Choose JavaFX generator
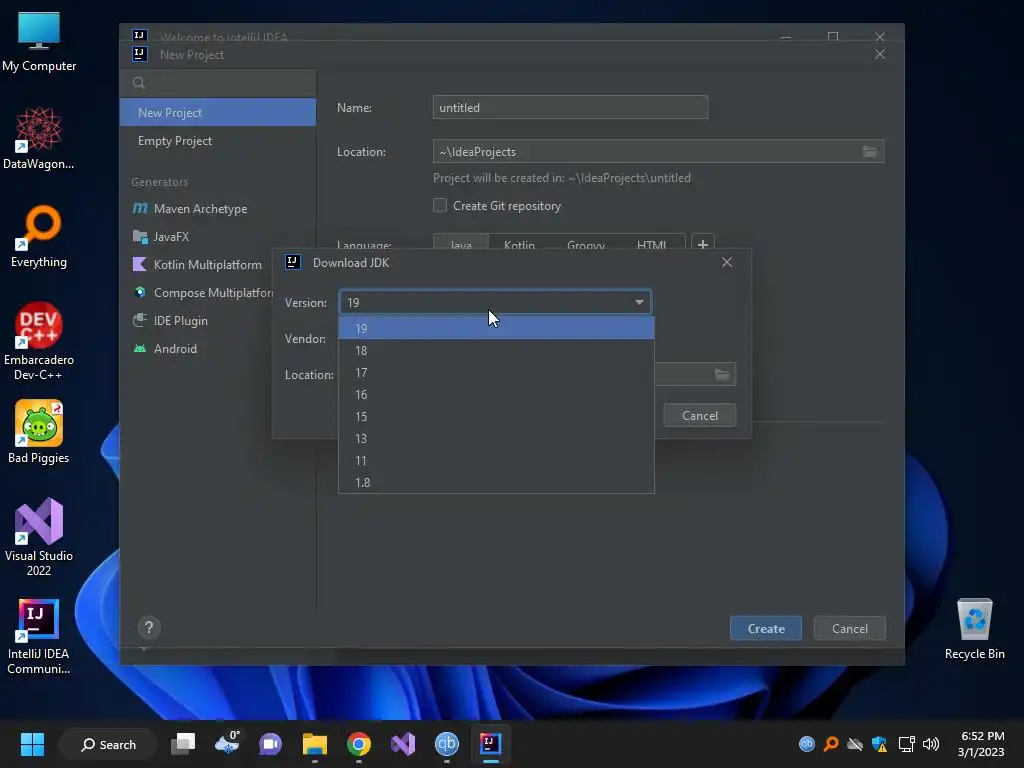The image size is (1024, 768). coord(218,237)
